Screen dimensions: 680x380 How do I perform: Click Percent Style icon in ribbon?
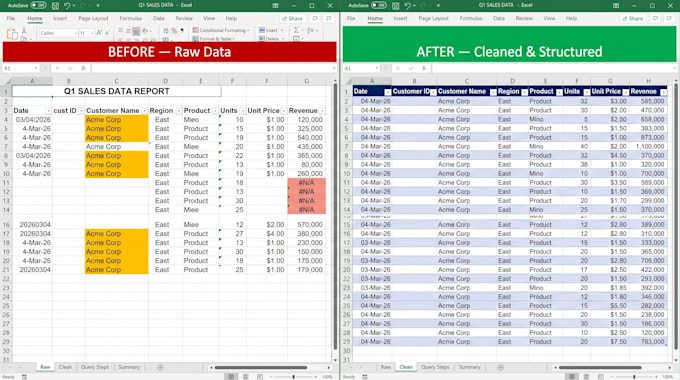(x=174, y=31)
